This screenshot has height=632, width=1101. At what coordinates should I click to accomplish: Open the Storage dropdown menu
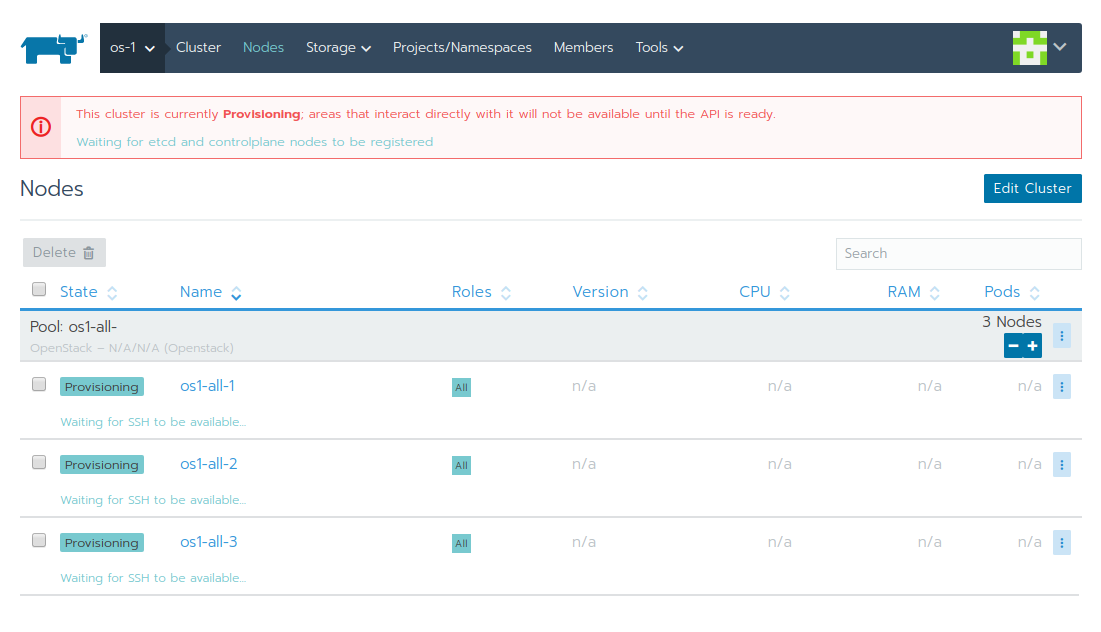tap(338, 47)
